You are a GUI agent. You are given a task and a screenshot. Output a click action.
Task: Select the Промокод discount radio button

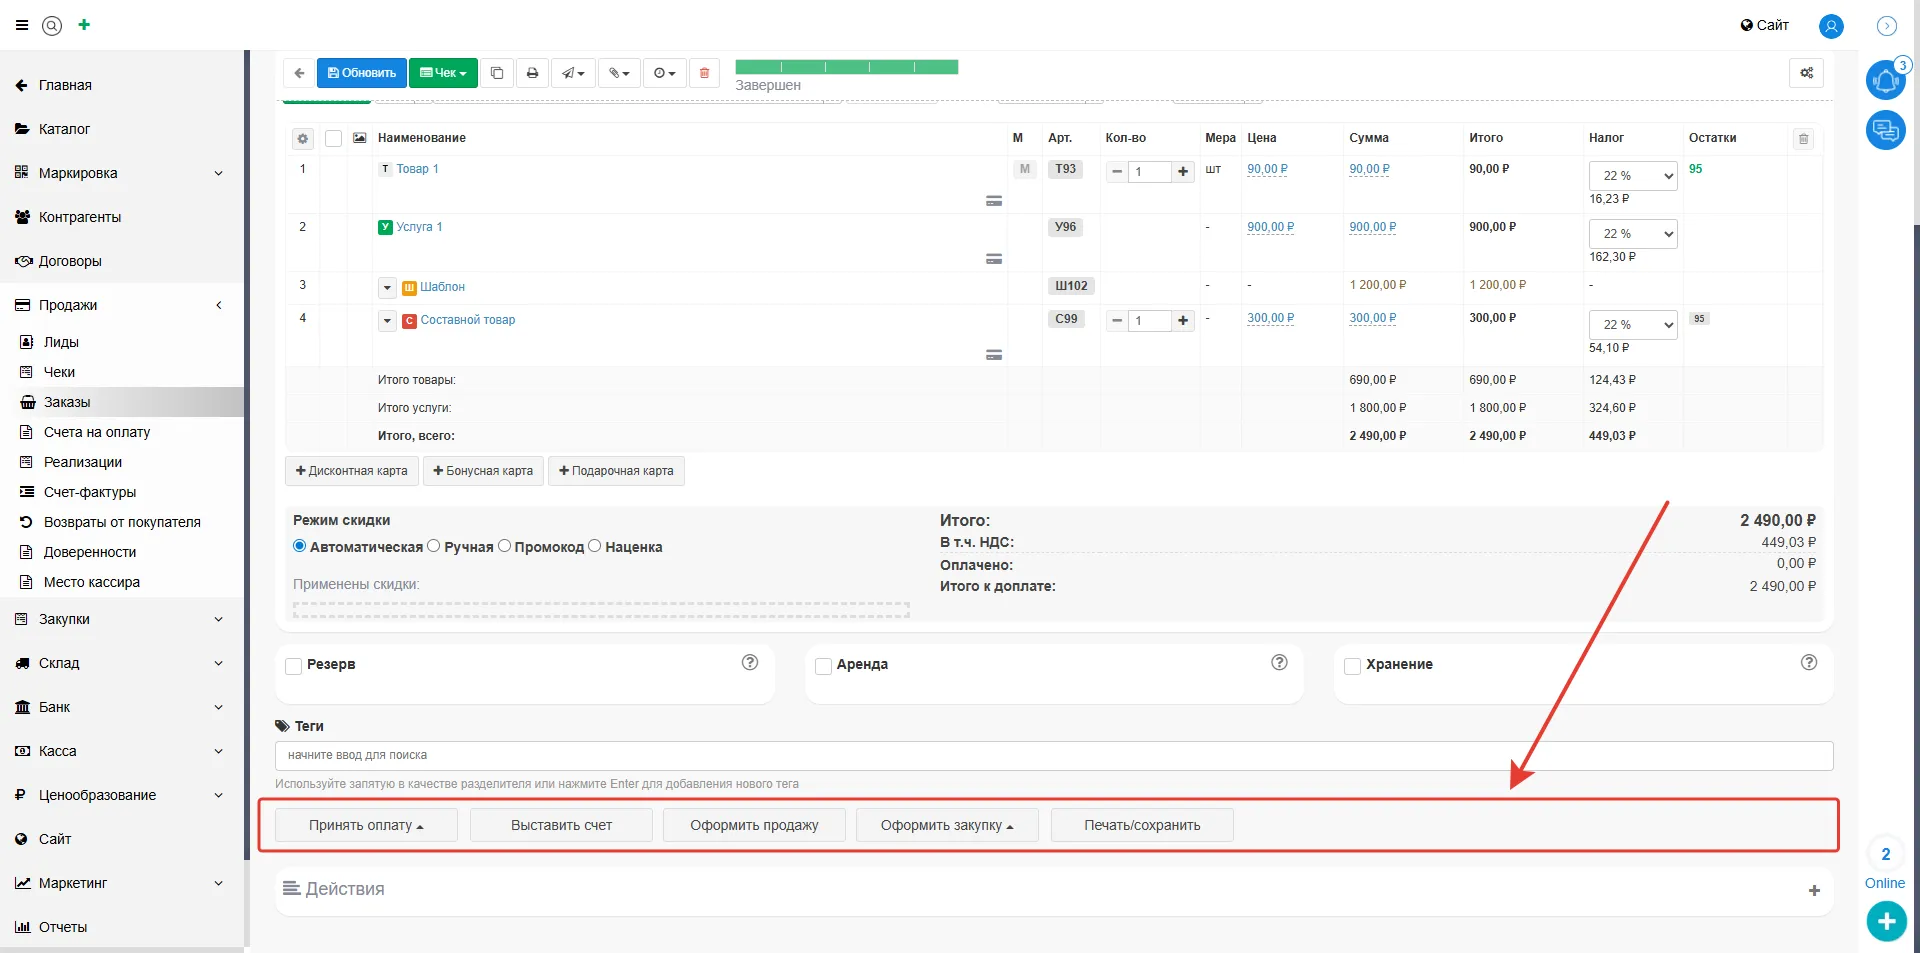point(505,546)
